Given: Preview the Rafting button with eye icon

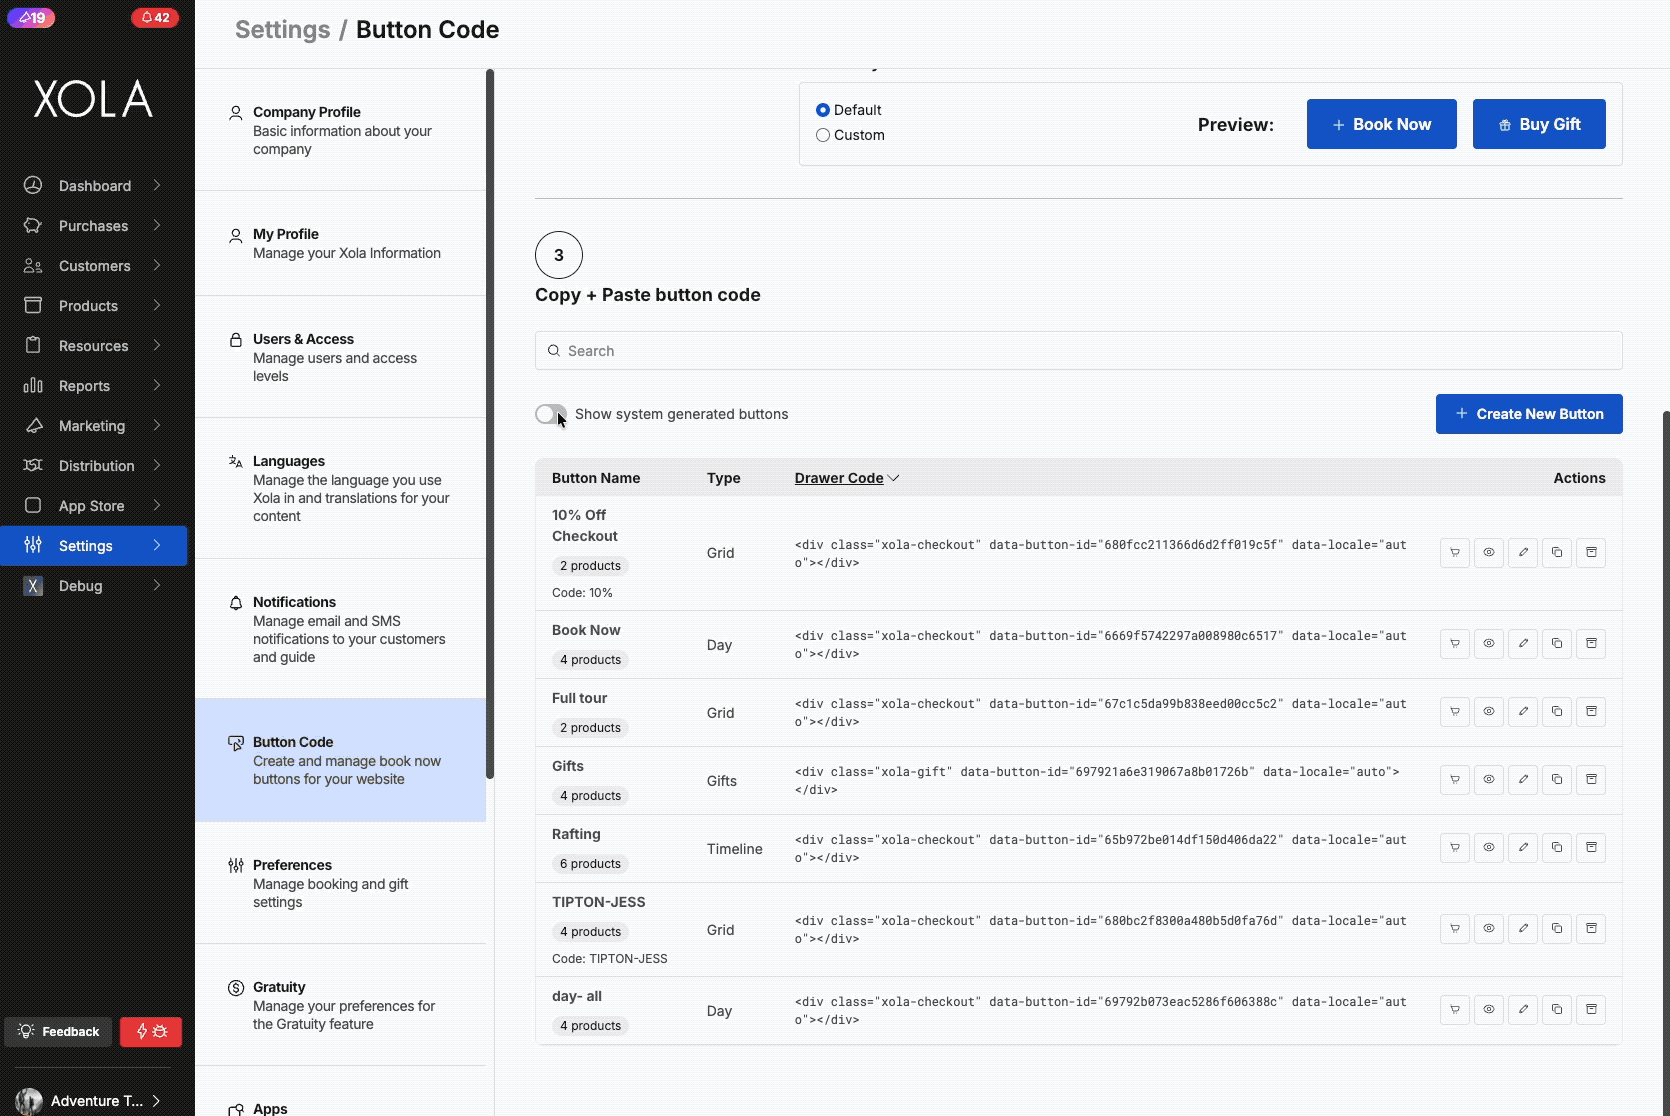Looking at the screenshot, I should [1489, 848].
